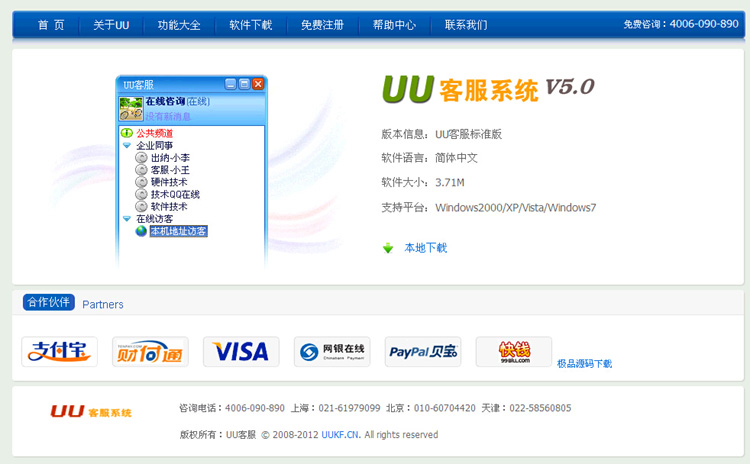The image size is (750, 464).
Task: Select contact 出纳-小李
Action: click(170, 158)
